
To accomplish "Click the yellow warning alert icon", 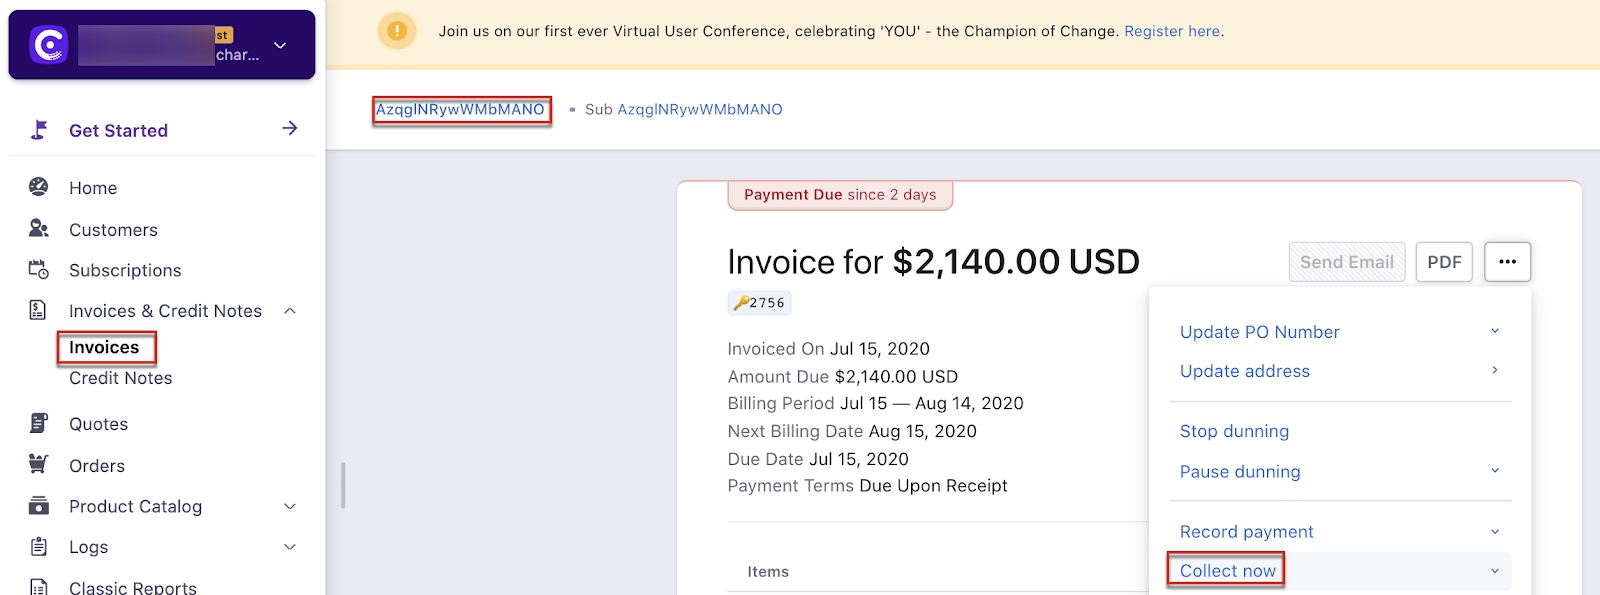I will (x=397, y=31).
